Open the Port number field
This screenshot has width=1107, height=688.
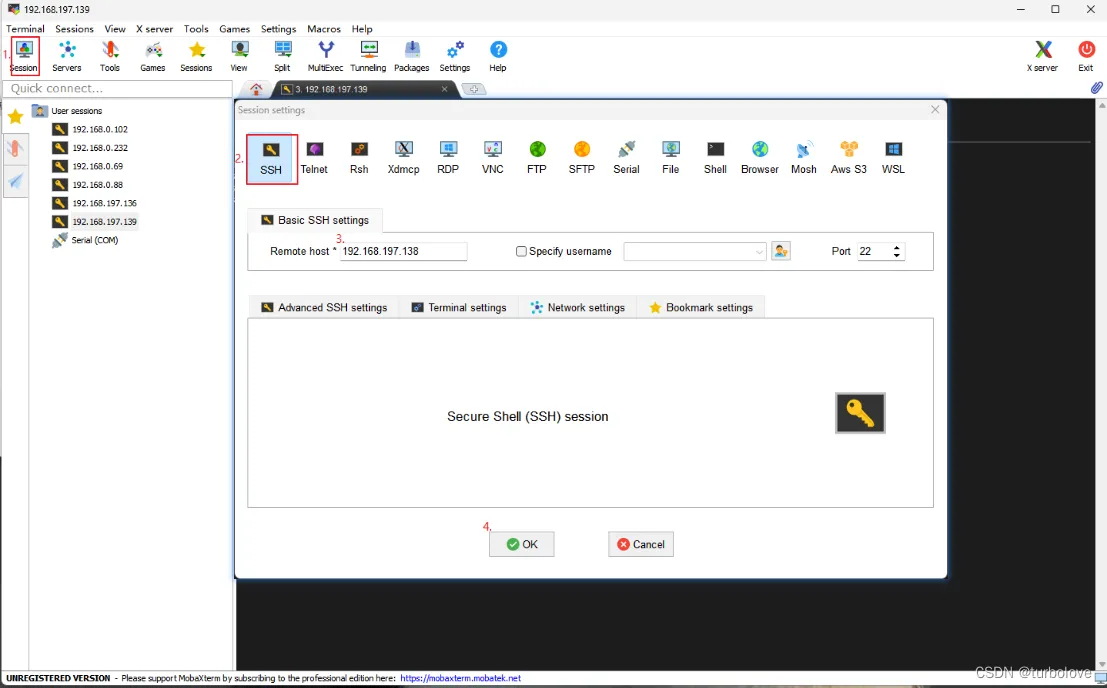tap(874, 251)
